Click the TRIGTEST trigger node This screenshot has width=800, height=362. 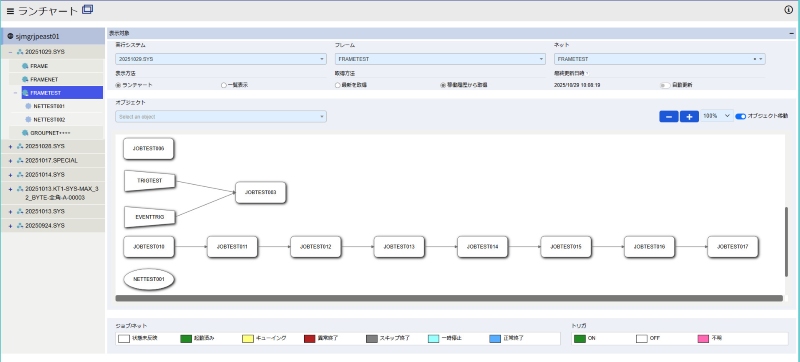[x=150, y=181]
